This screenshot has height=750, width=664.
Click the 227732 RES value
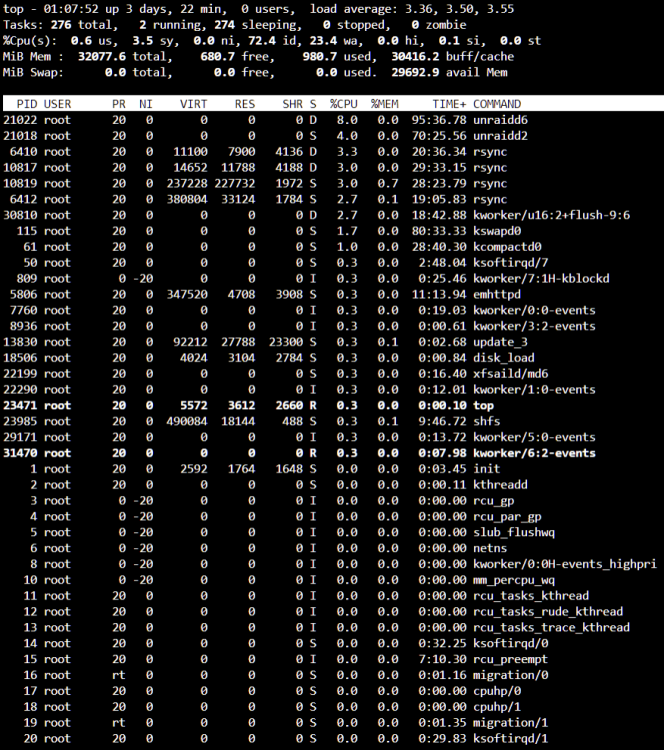(x=234, y=183)
